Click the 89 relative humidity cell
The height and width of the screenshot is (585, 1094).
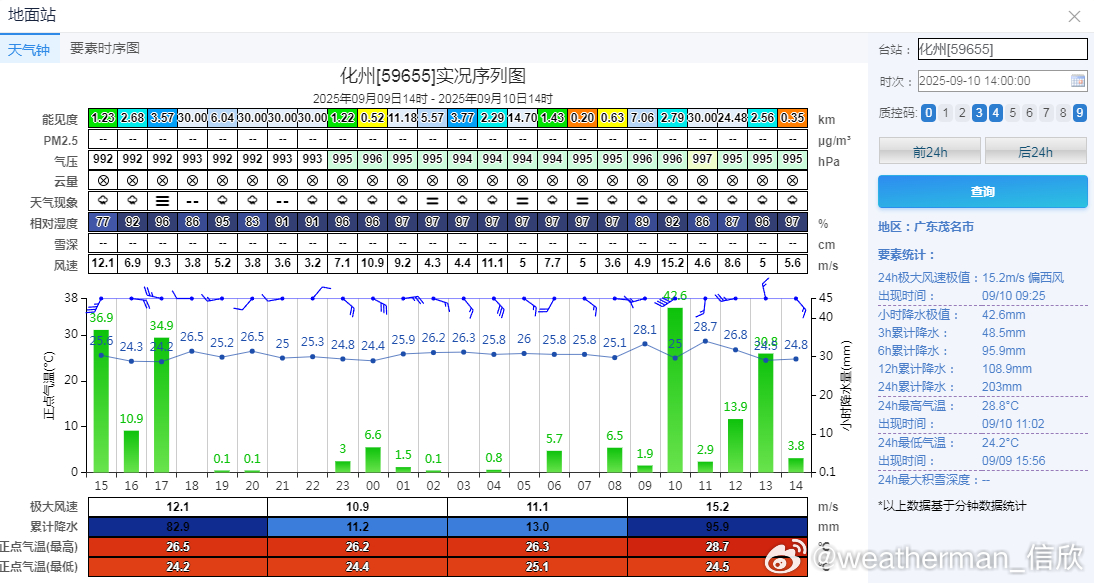click(x=643, y=222)
